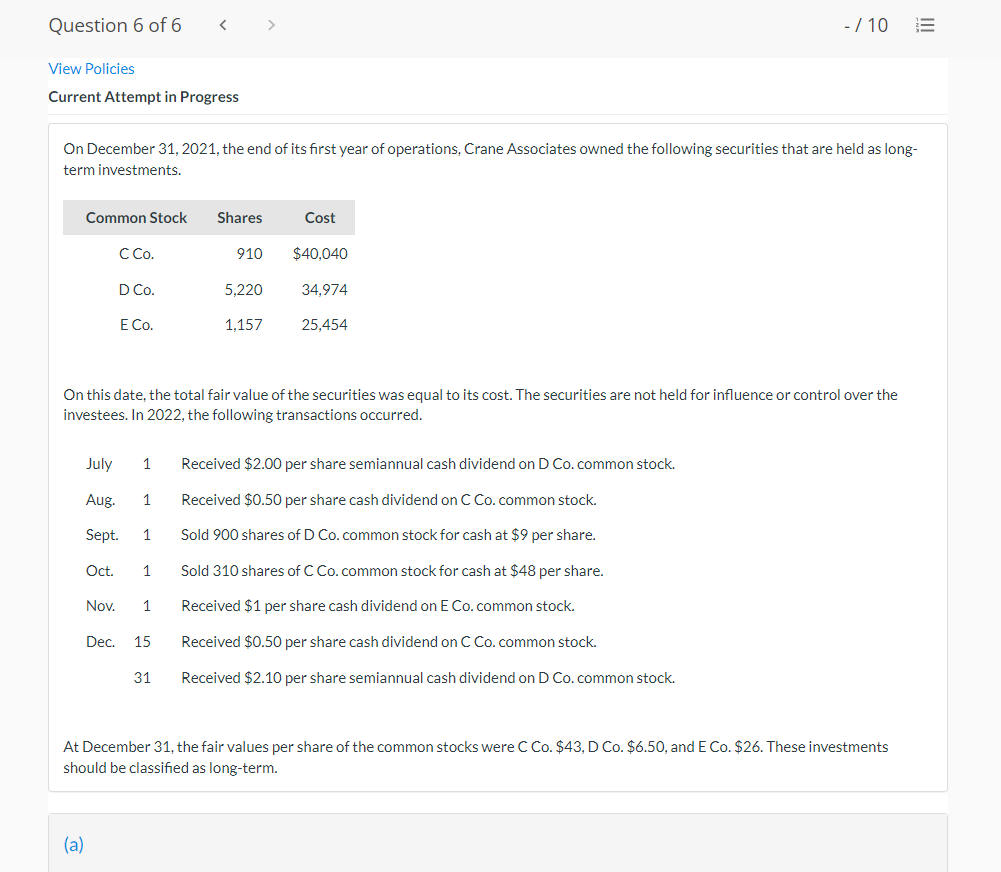Image resolution: width=1001 pixels, height=872 pixels.
Task: Expand part (a) of the question
Action: [x=73, y=845]
